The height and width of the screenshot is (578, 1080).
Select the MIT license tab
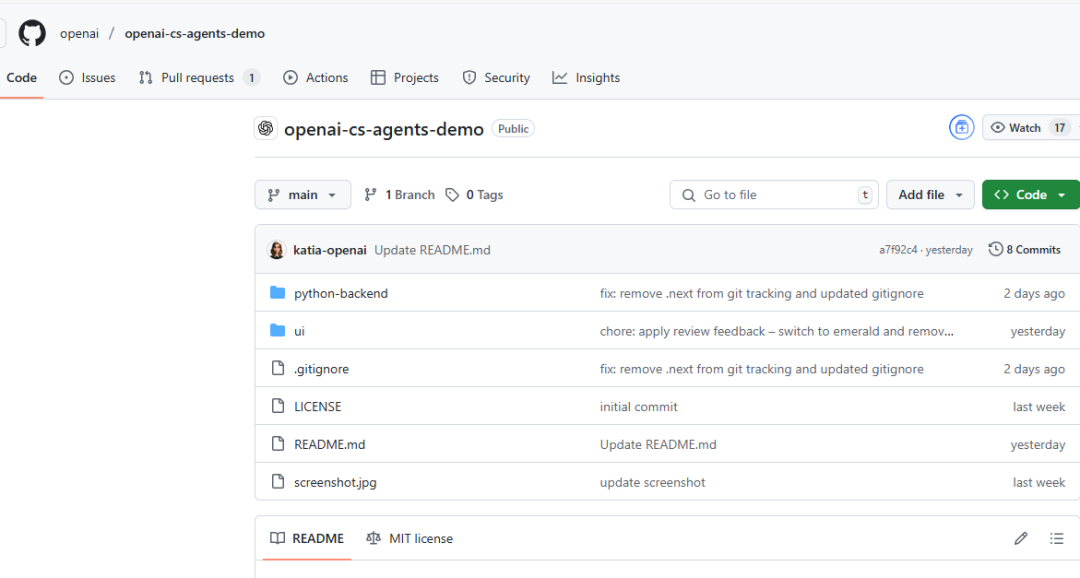410,539
